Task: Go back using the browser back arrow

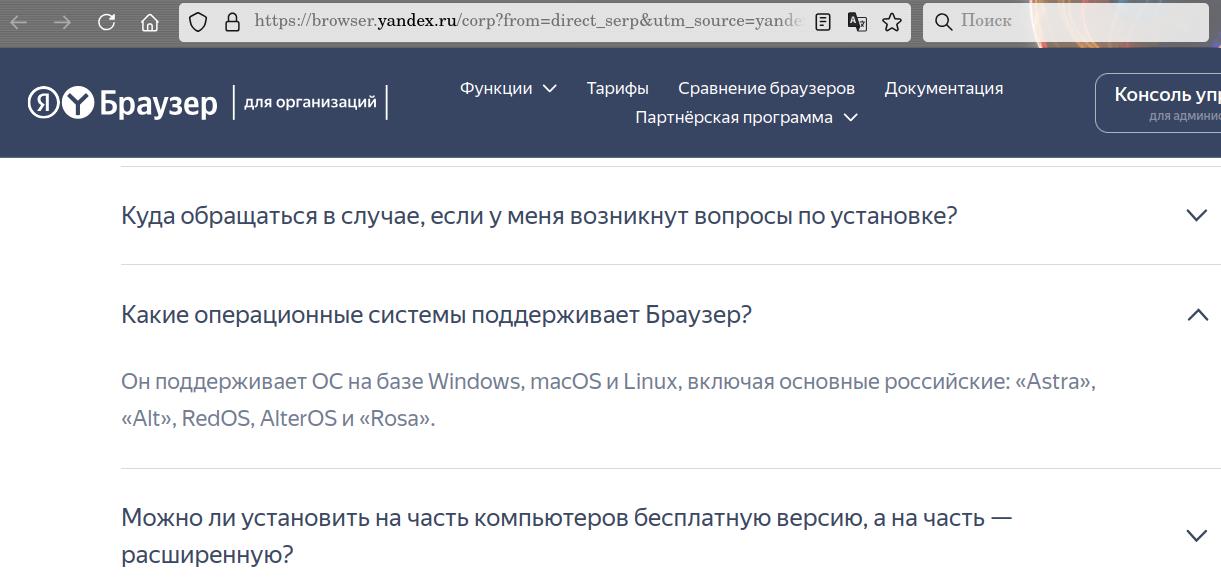Action: coord(19,22)
